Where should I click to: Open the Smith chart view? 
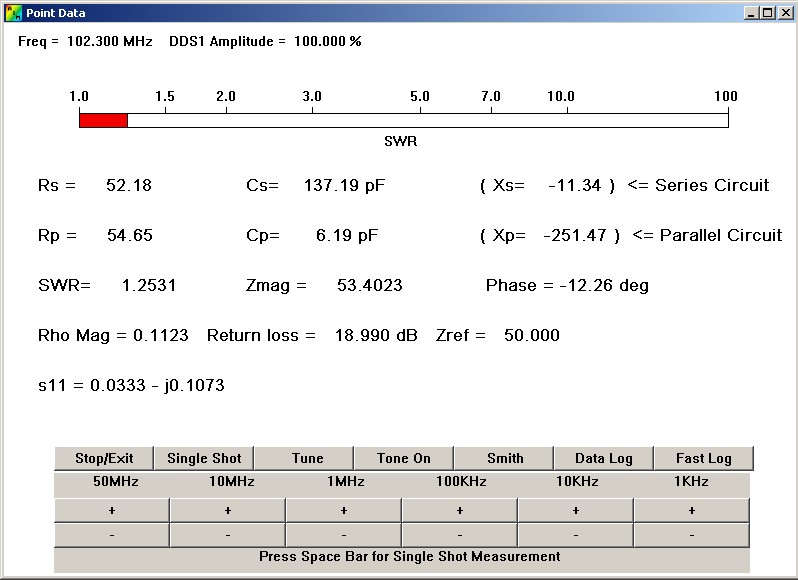coord(504,458)
